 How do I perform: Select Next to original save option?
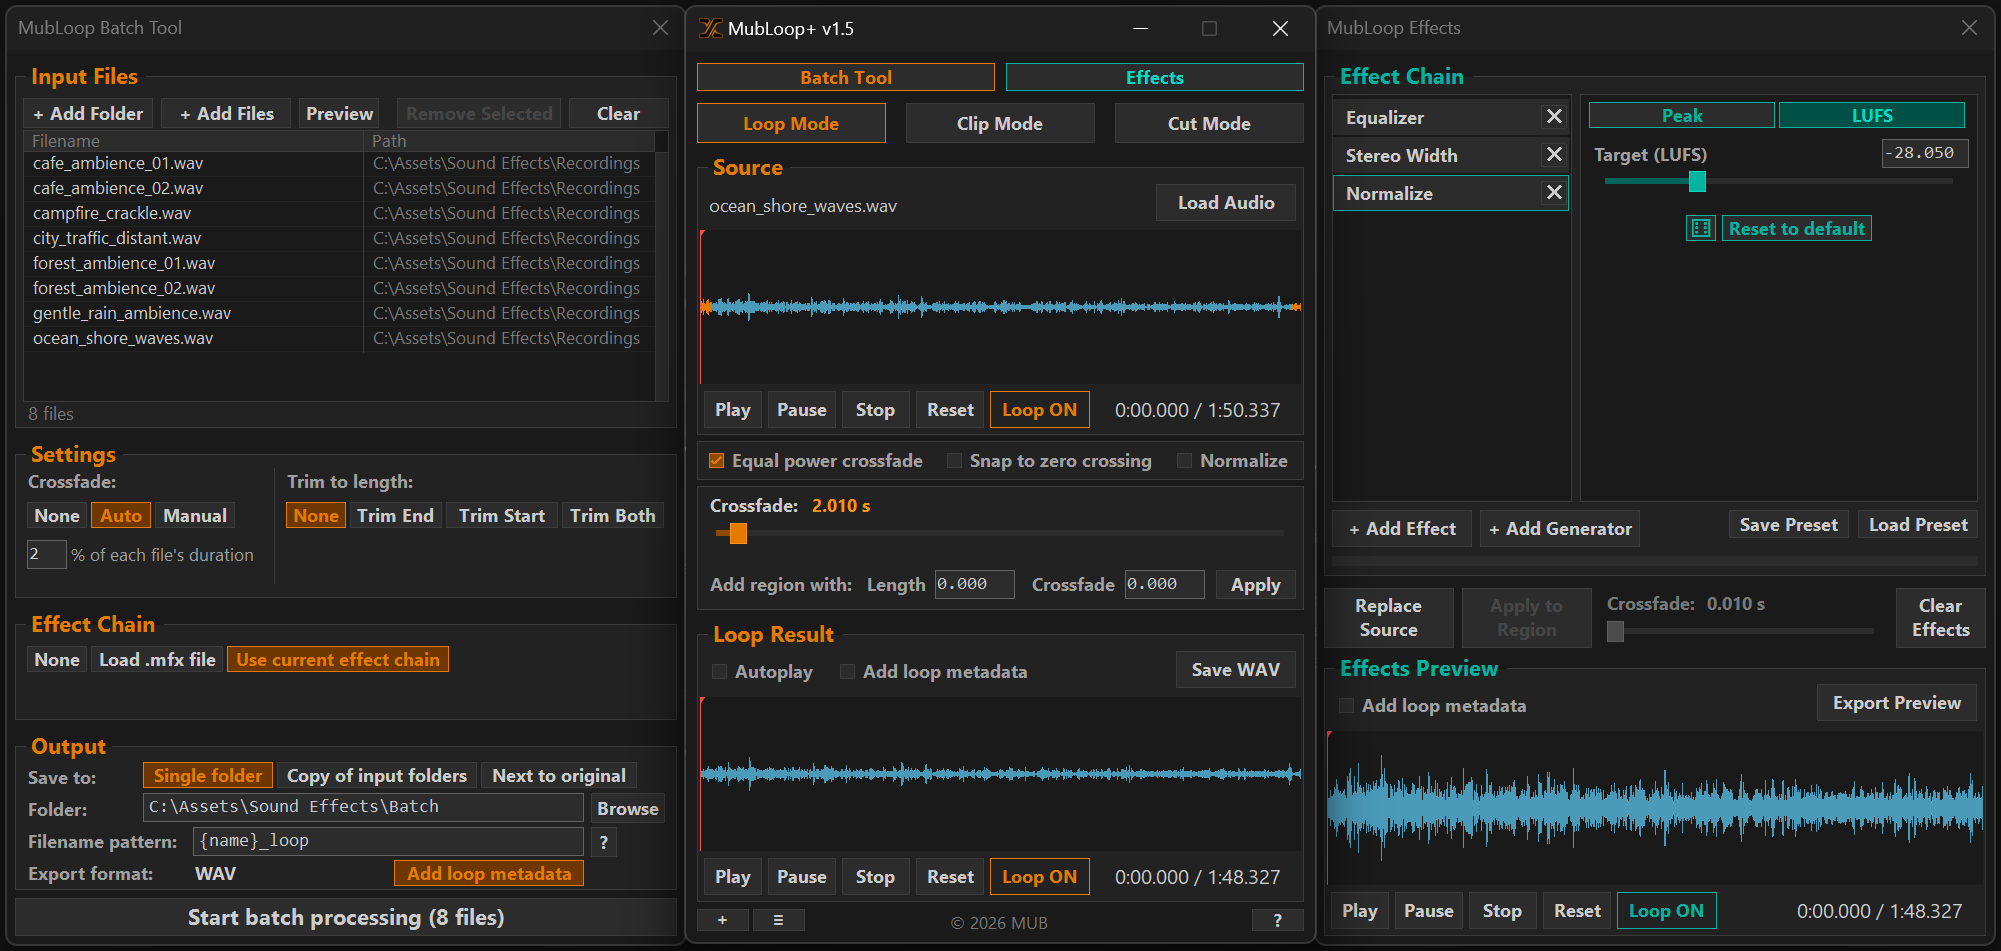[559, 775]
